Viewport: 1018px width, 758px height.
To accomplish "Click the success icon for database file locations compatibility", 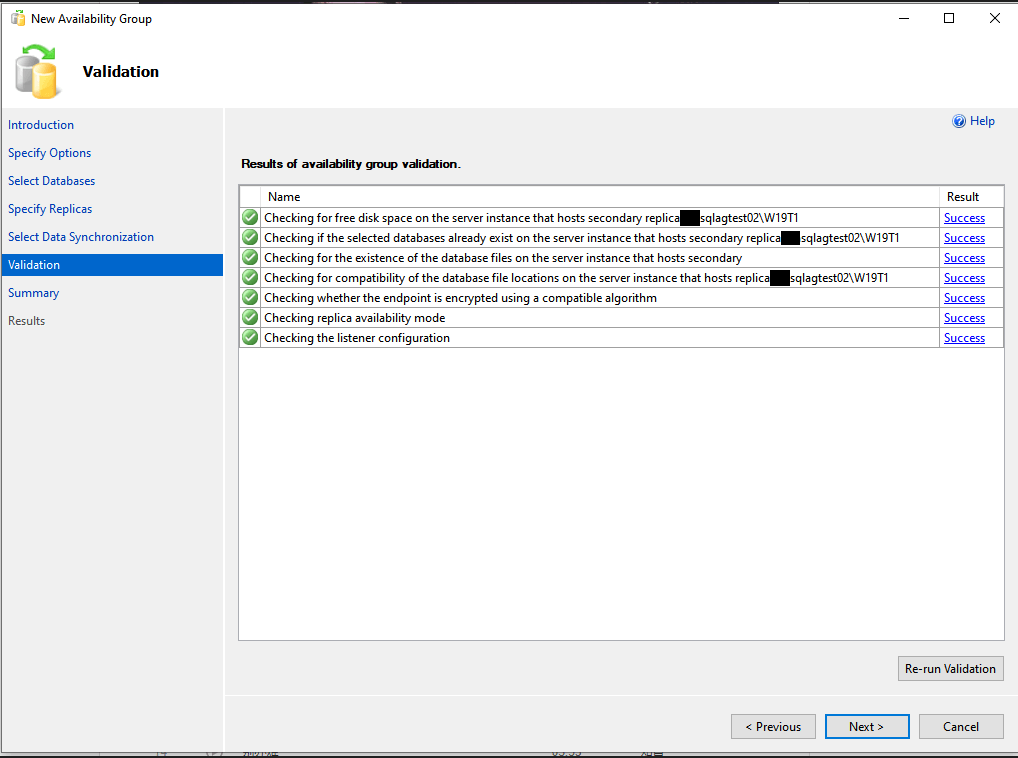I will tap(250, 278).
